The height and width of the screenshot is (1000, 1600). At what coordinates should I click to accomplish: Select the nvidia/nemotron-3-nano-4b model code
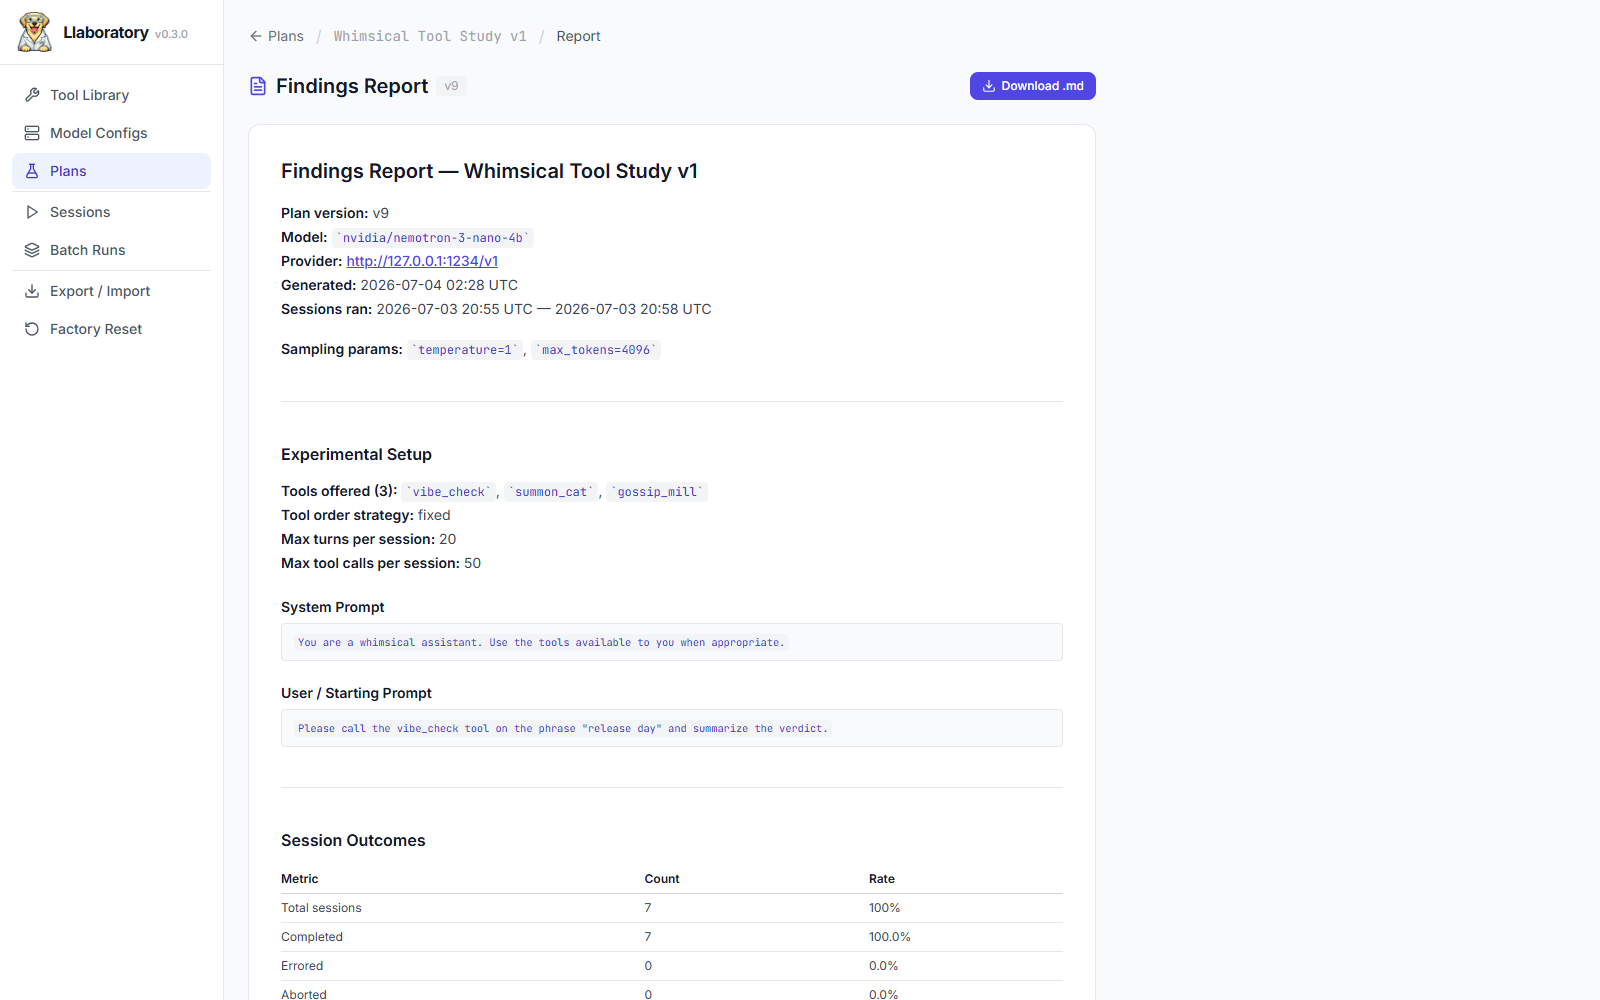click(433, 238)
